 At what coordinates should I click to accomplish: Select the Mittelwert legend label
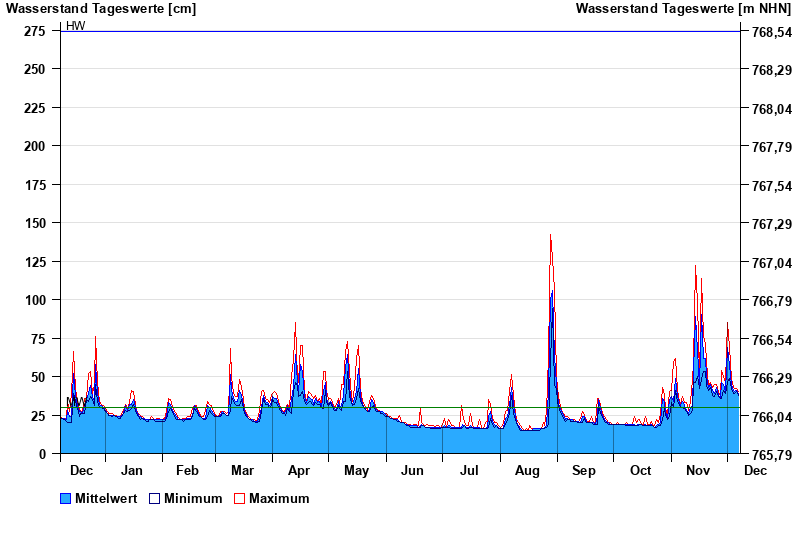tap(107, 498)
